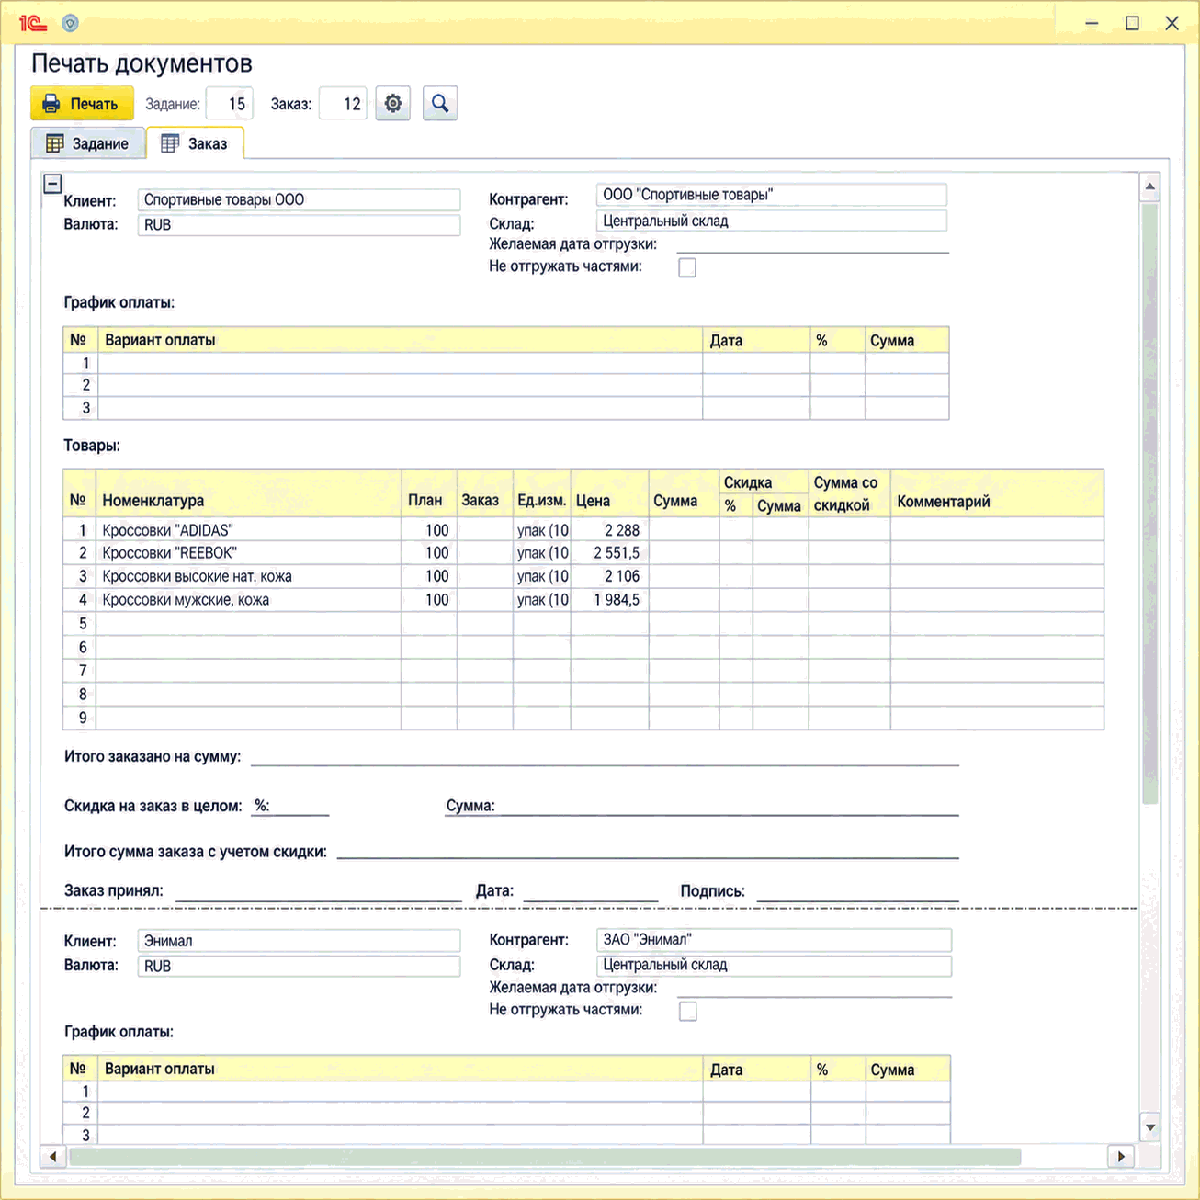Click the horizontal scrollbar right arrow
Image resolution: width=1200 pixels, height=1200 pixels.
[x=1121, y=1156]
